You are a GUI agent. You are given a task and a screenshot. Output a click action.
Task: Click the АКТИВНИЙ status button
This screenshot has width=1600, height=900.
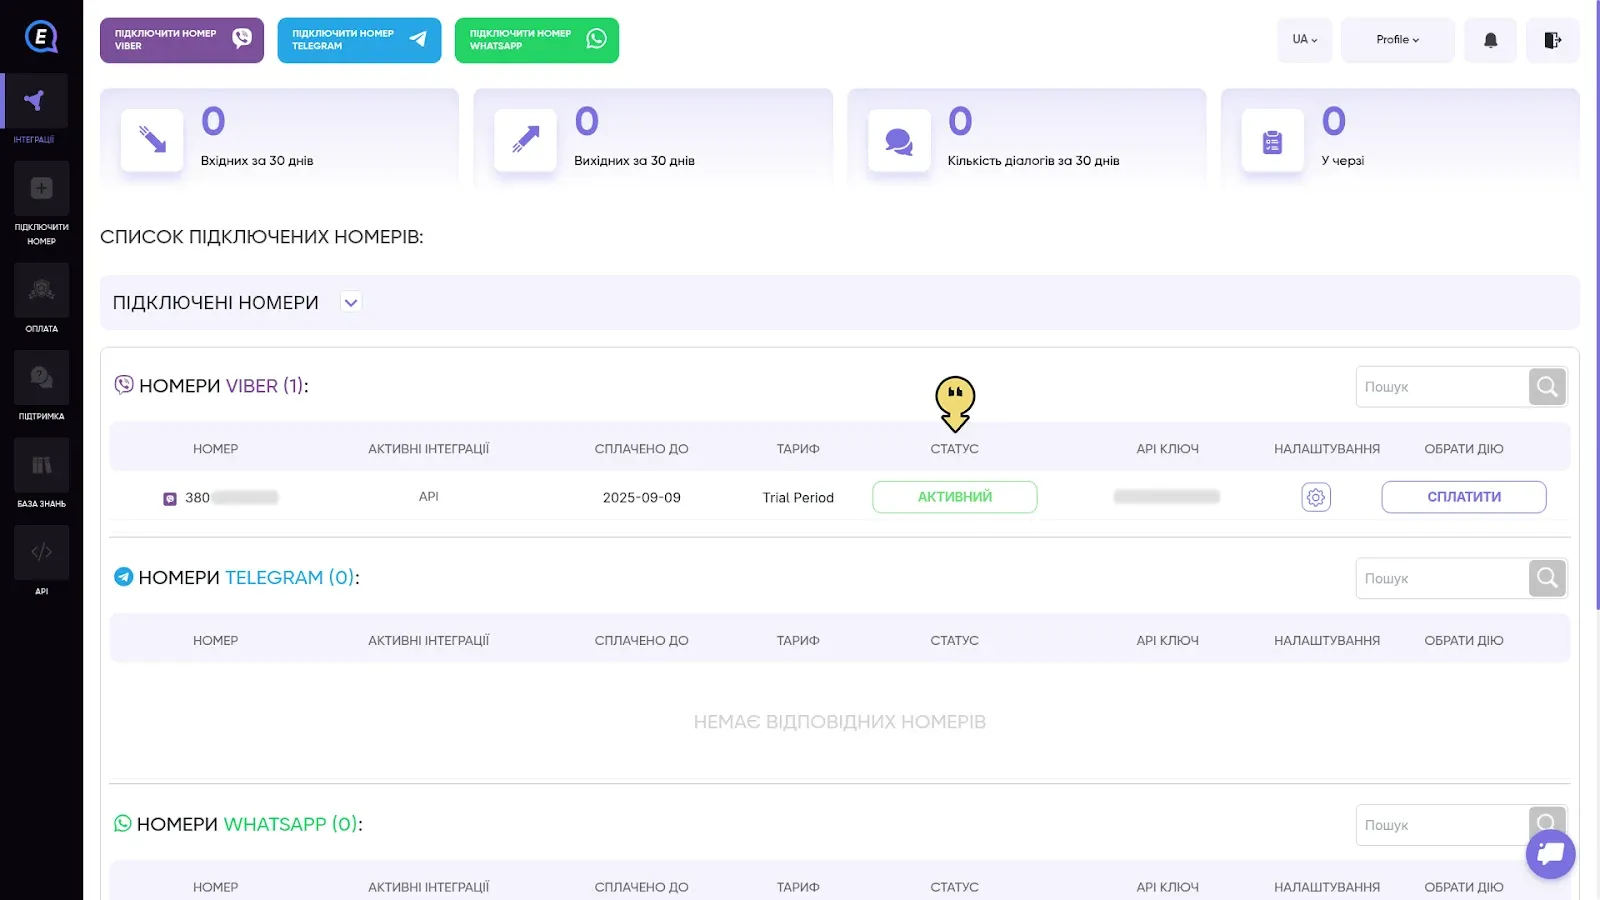pyautogui.click(x=955, y=497)
